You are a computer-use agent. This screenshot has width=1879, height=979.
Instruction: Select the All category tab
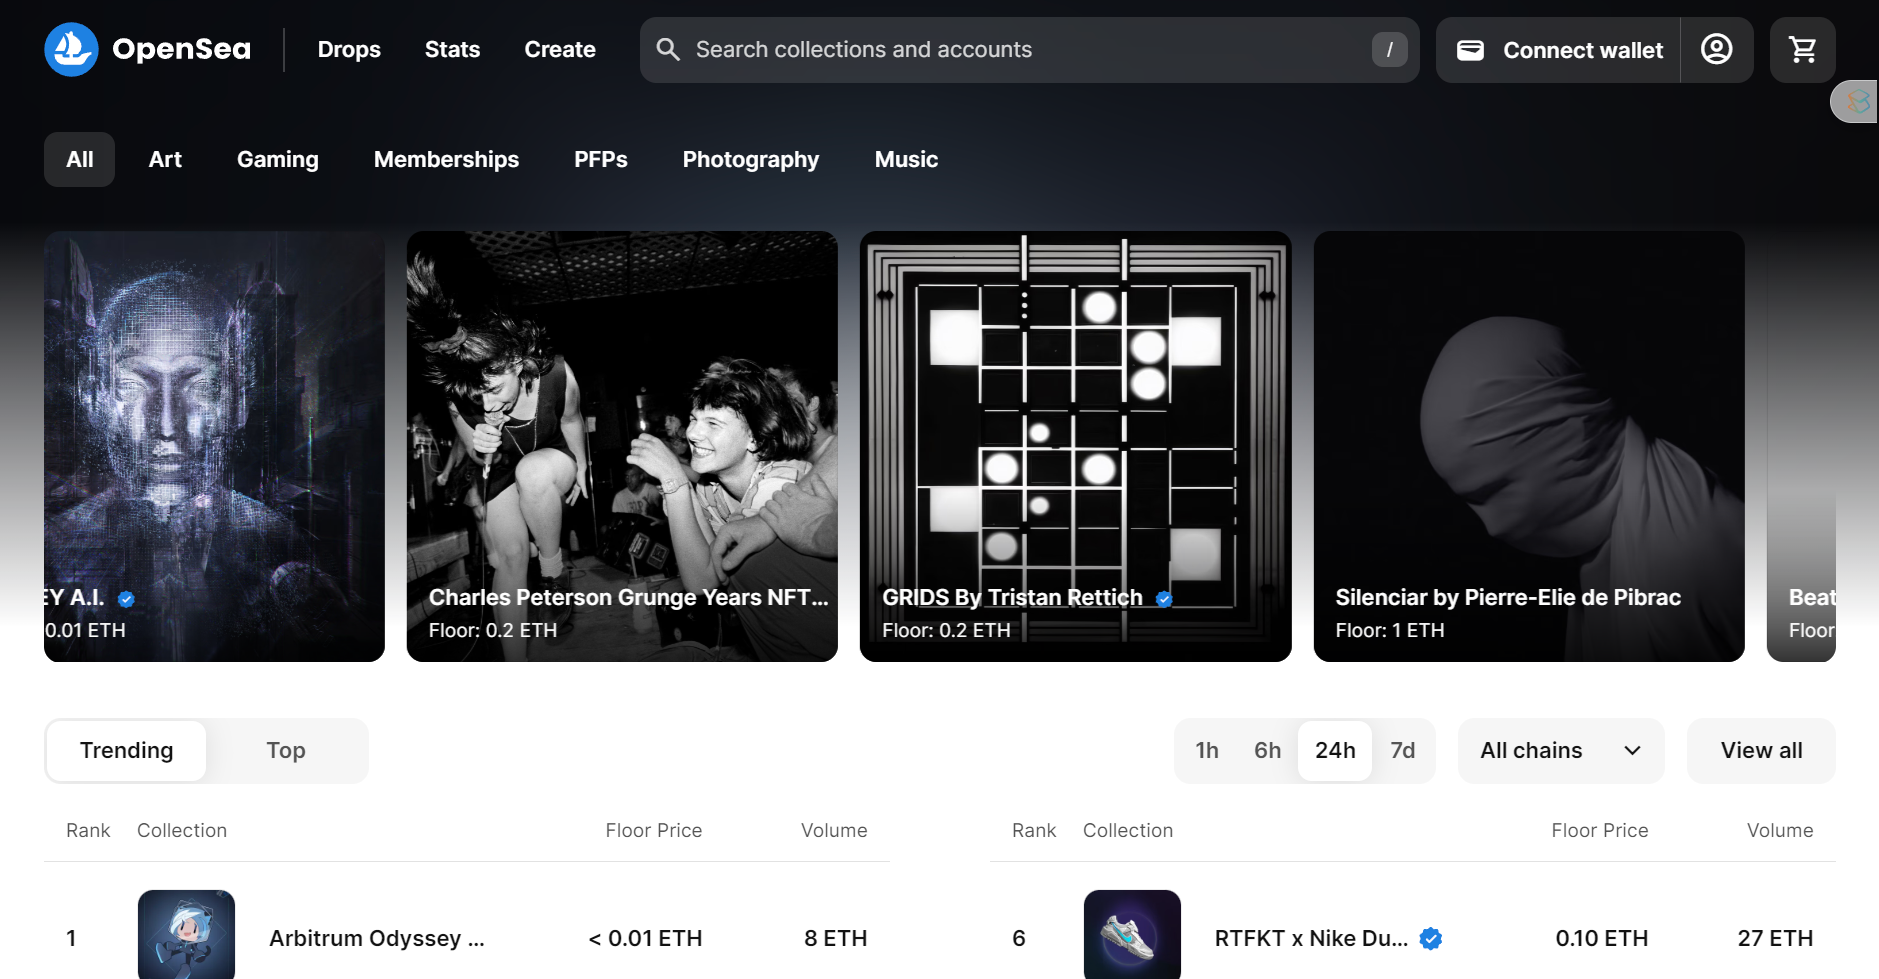point(79,159)
